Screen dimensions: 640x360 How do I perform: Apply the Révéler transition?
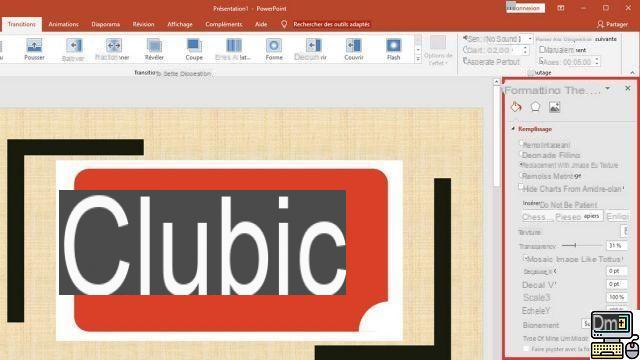(x=154, y=49)
